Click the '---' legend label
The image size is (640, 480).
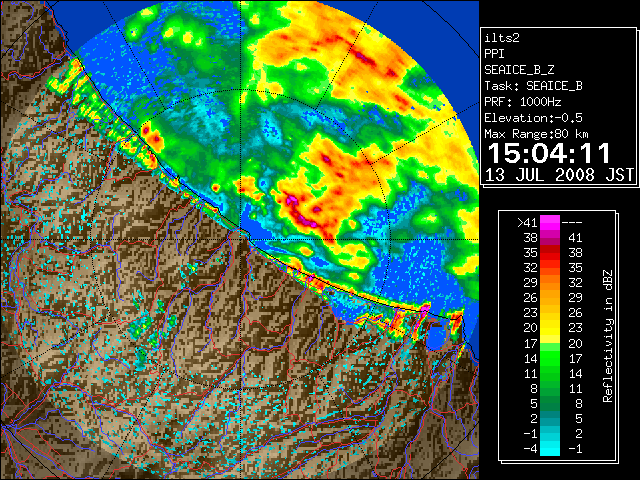pos(572,222)
